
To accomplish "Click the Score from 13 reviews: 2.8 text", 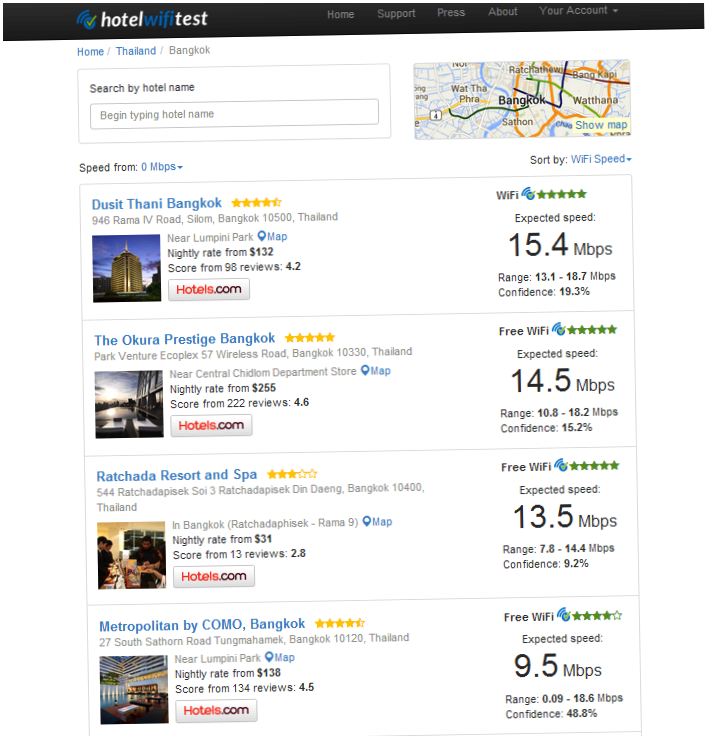I will (x=239, y=554).
